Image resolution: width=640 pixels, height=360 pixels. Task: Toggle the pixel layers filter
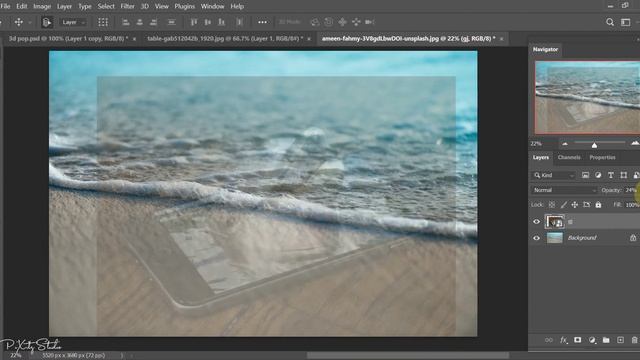pyautogui.click(x=585, y=176)
